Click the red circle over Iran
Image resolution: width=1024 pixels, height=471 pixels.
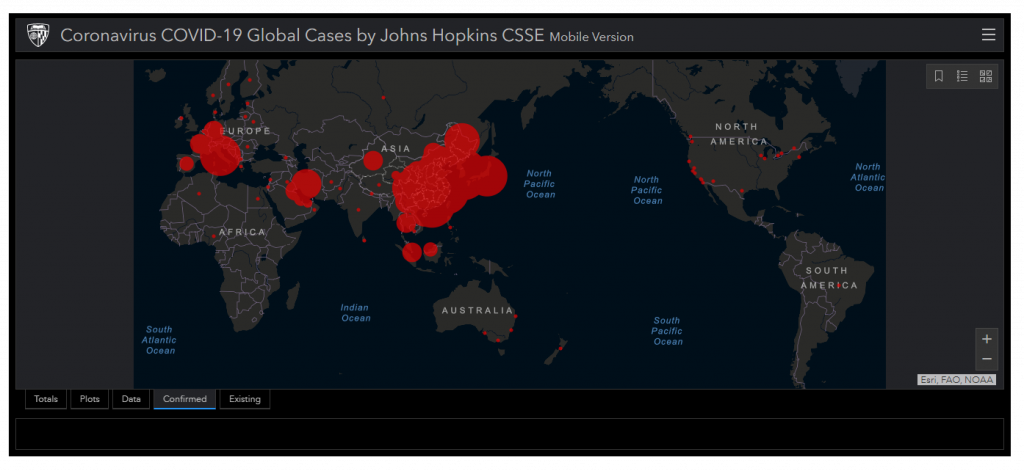click(304, 185)
